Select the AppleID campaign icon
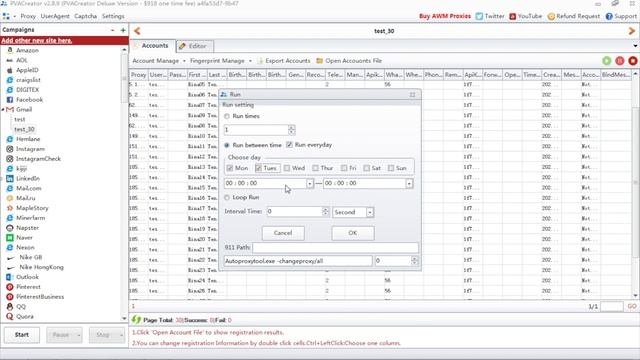The image size is (640, 360). pyautogui.click(x=10, y=70)
